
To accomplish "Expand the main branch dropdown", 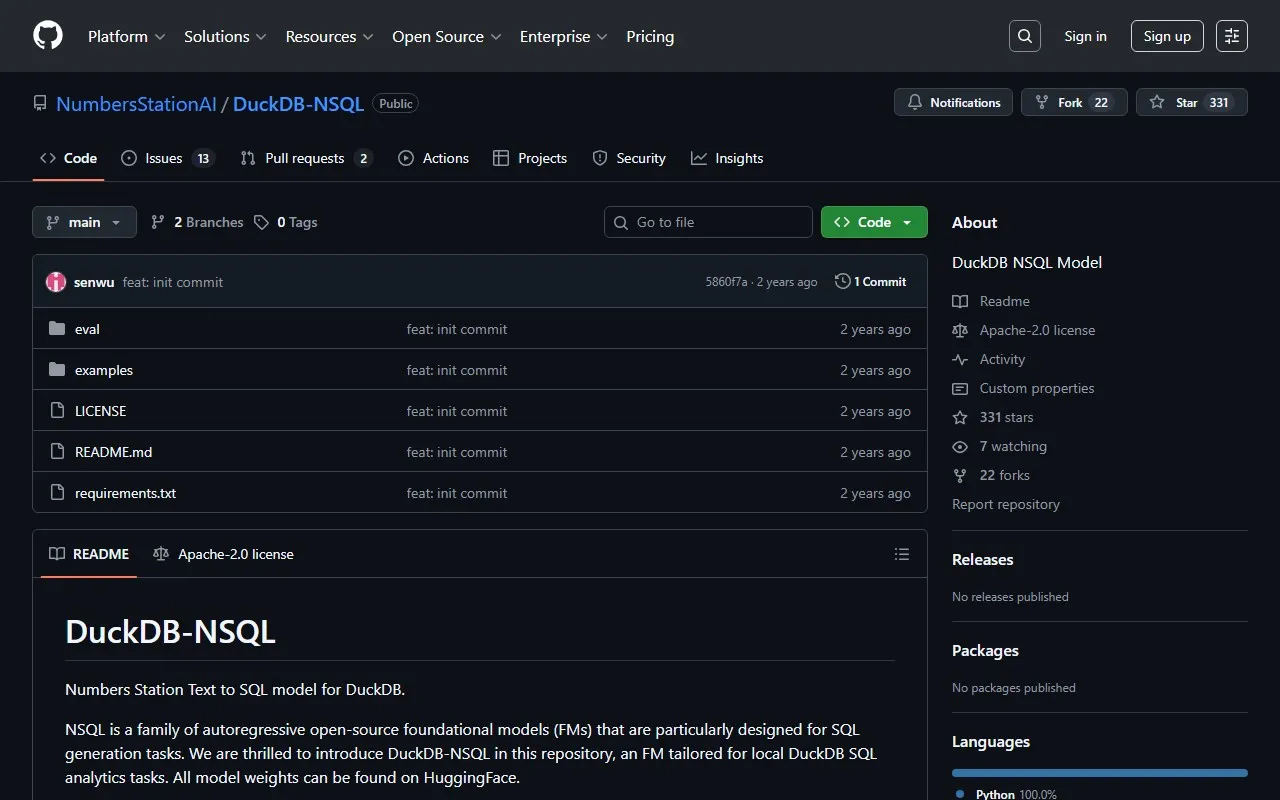I will click(84, 222).
